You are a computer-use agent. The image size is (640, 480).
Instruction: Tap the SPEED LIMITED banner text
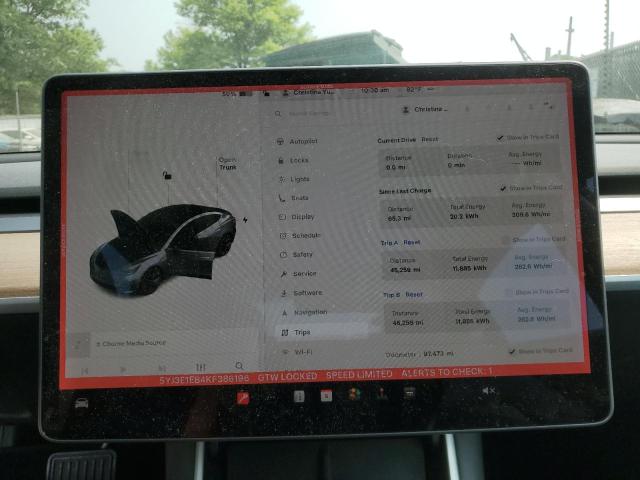359,374
